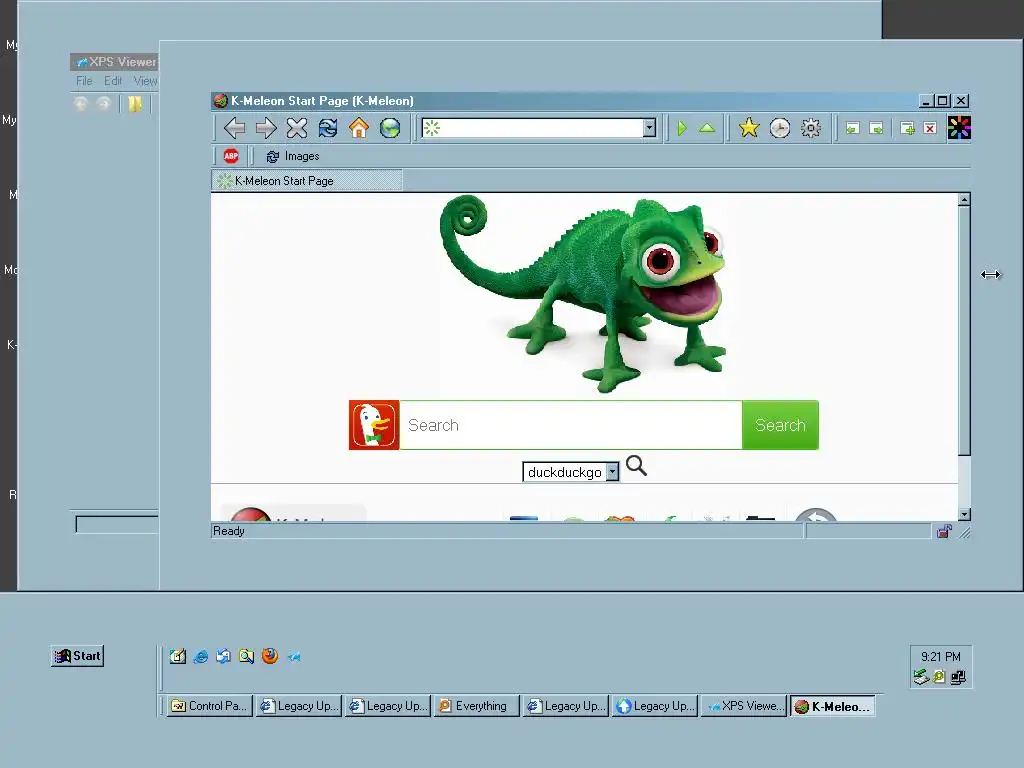This screenshot has width=1024, height=768.
Task: Click the green Search button
Action: tap(780, 425)
